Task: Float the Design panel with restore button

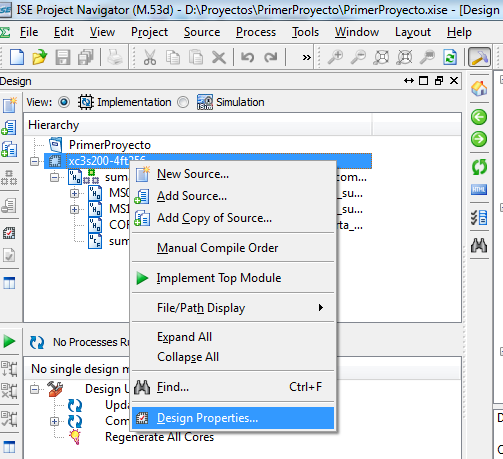Action: [439, 81]
